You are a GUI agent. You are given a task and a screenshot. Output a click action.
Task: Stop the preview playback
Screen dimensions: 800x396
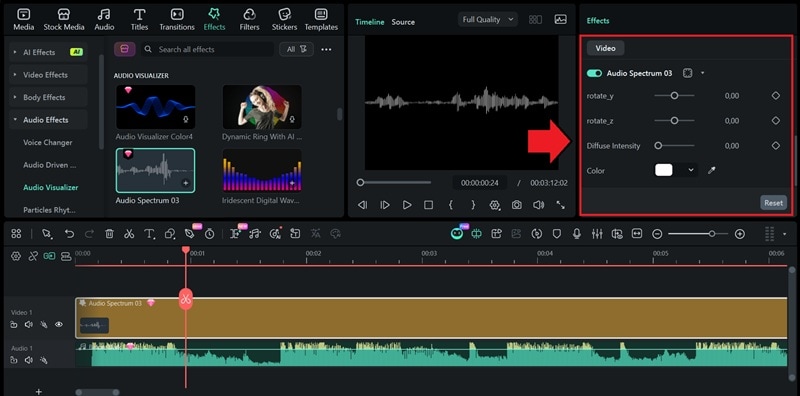tap(429, 205)
